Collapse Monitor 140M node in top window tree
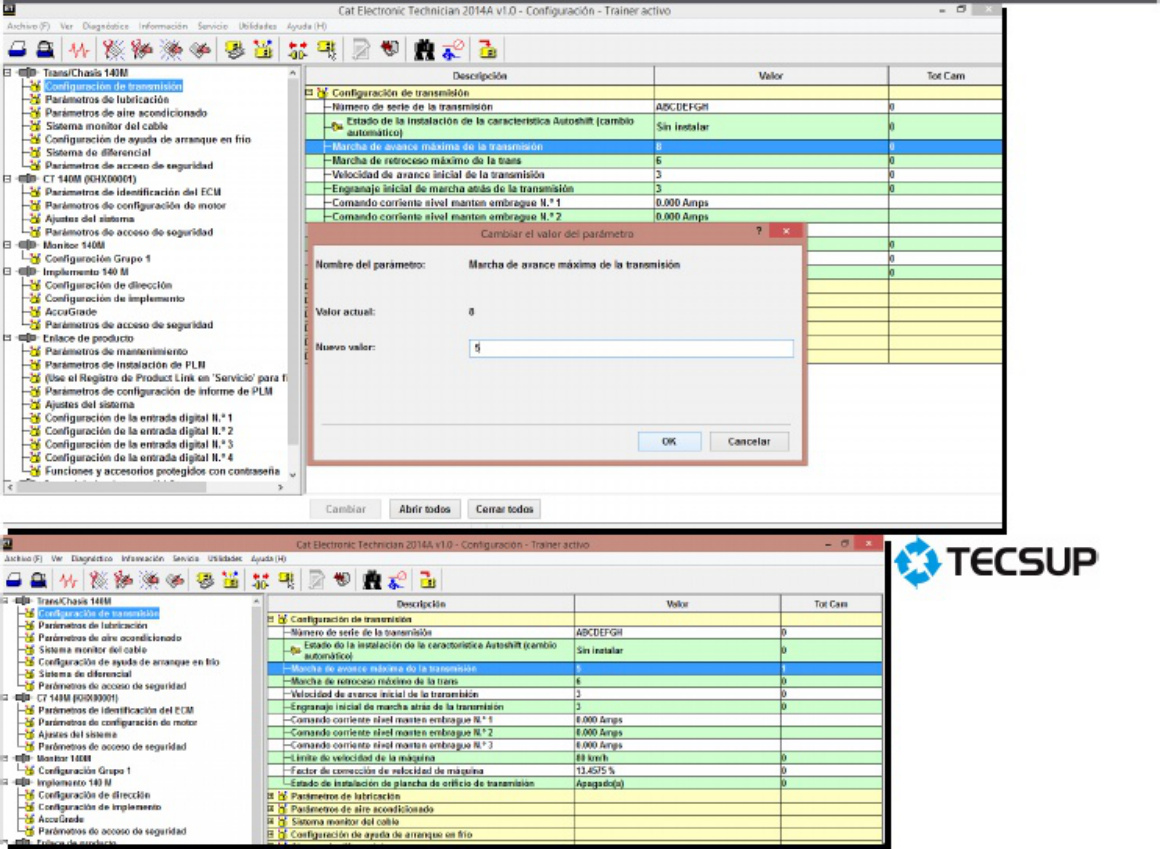This screenshot has width=1160, height=849. pyautogui.click(x=7, y=245)
